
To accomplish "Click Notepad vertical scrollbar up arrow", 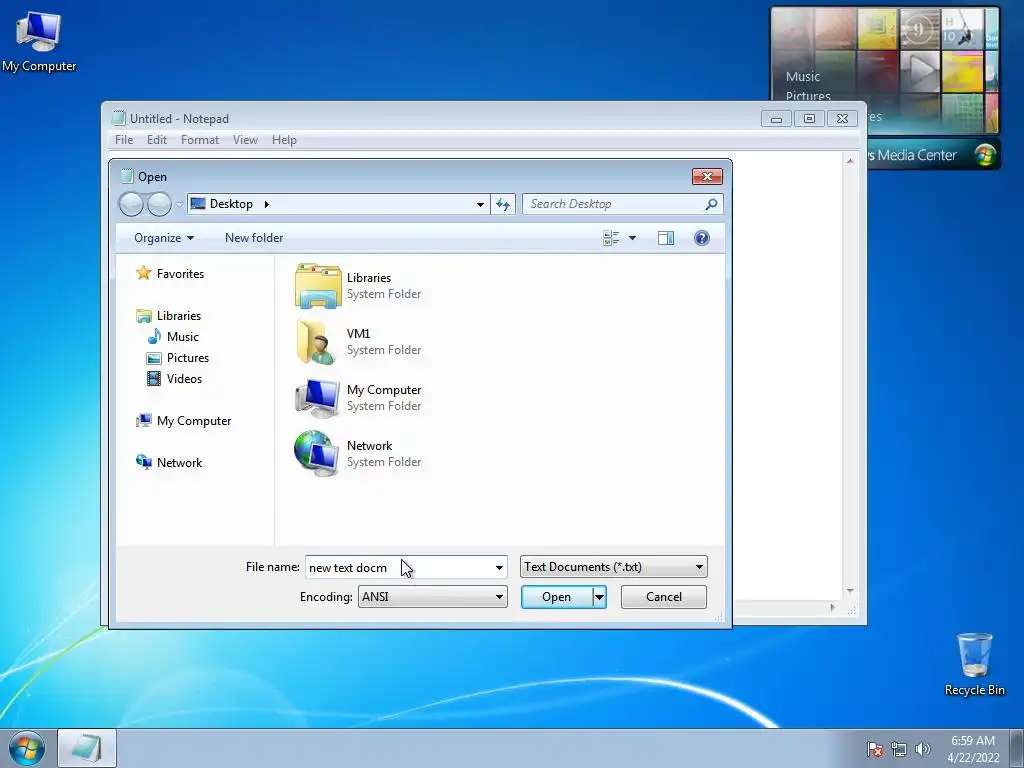I will (x=850, y=161).
